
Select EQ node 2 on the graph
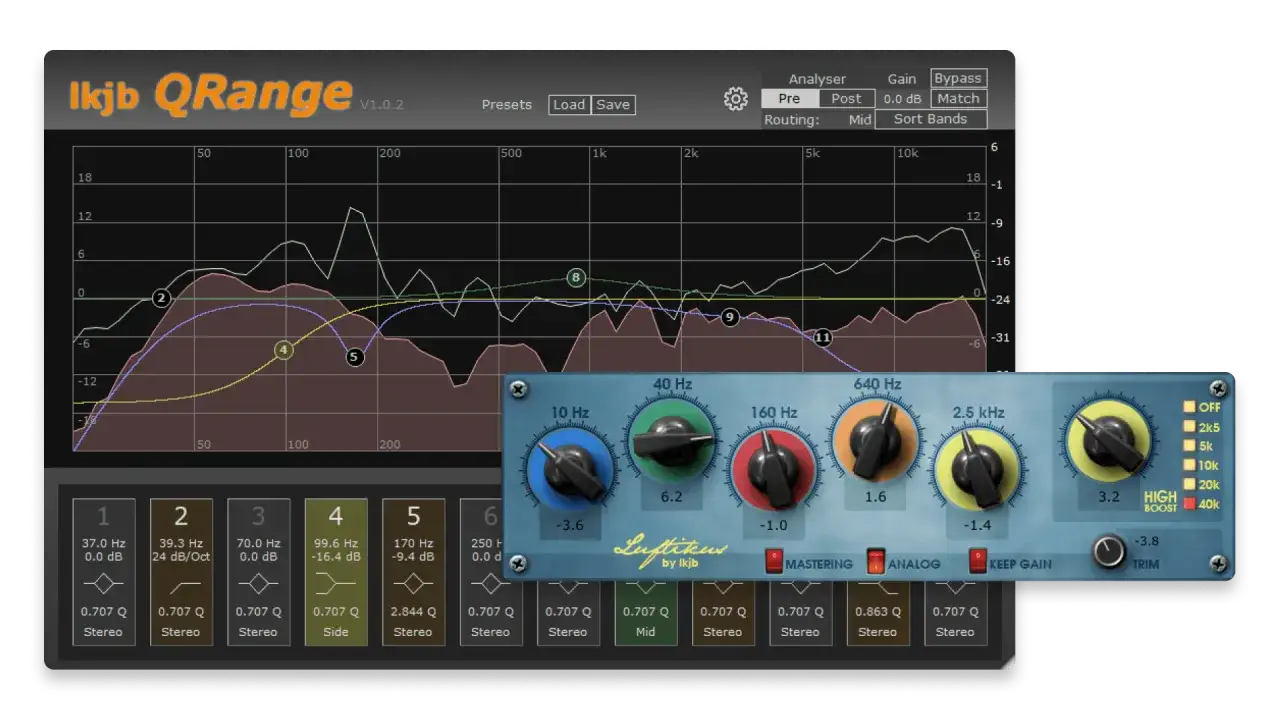click(162, 298)
